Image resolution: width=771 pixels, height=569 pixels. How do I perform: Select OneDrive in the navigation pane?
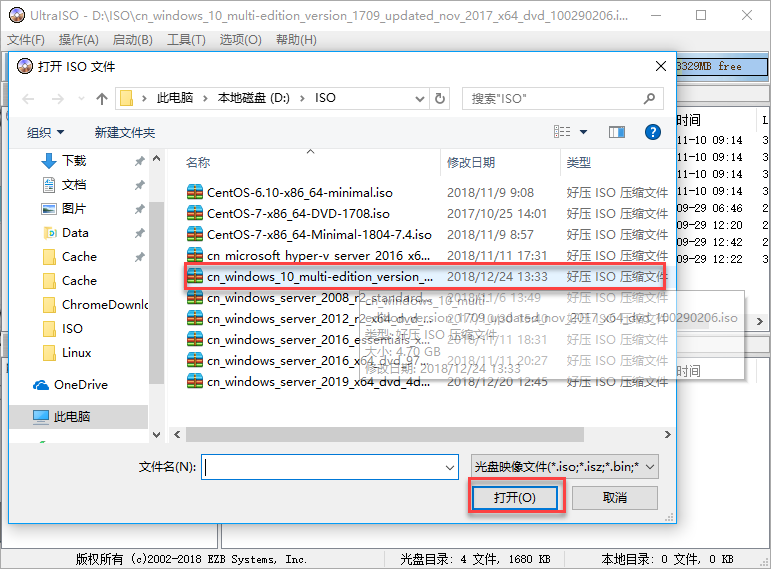coord(81,385)
